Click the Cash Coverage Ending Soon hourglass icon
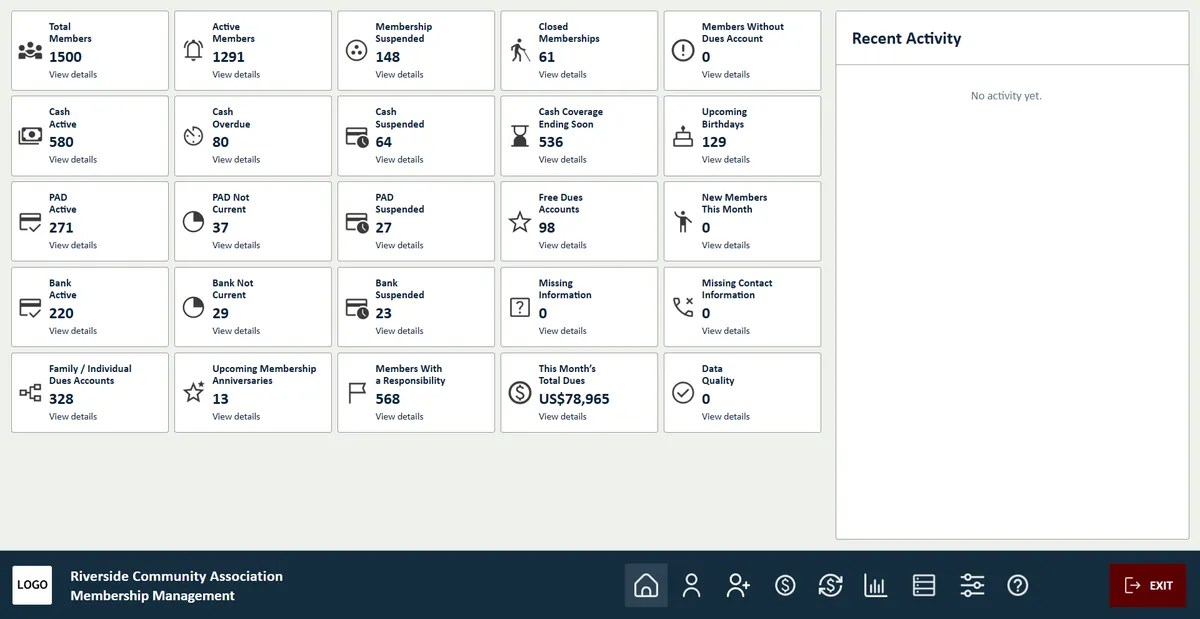The height and width of the screenshot is (619, 1200). [519, 137]
